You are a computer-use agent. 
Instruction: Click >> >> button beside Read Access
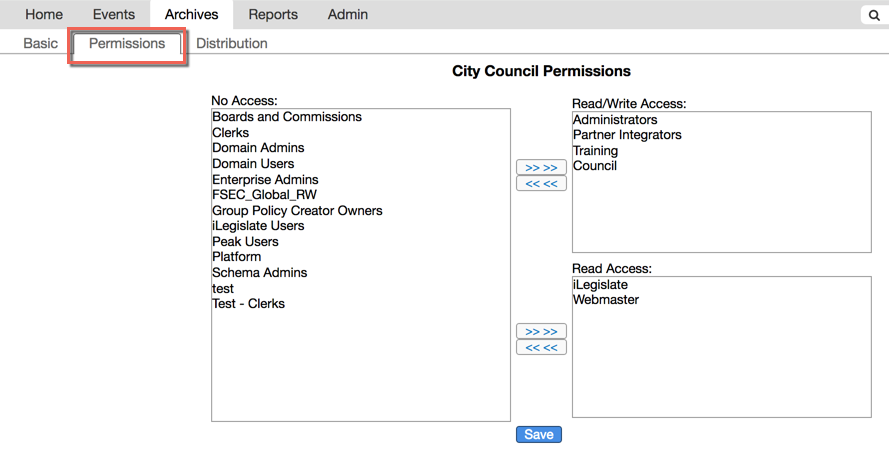541,332
